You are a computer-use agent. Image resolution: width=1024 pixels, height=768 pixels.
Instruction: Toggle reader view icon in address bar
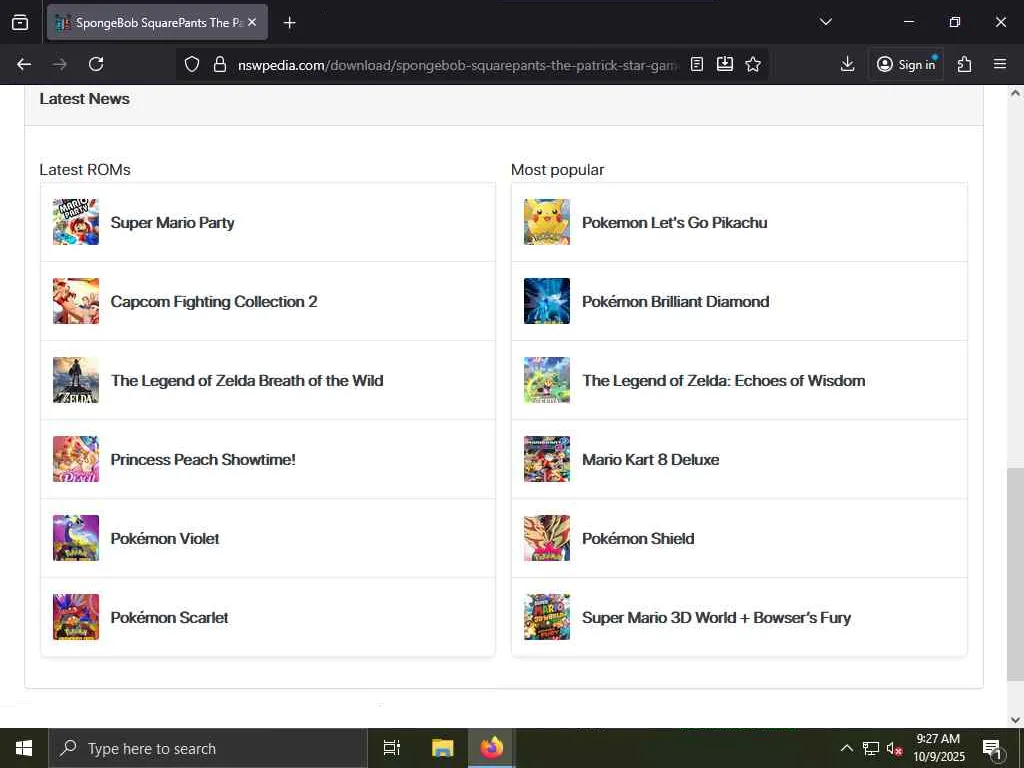(697, 64)
